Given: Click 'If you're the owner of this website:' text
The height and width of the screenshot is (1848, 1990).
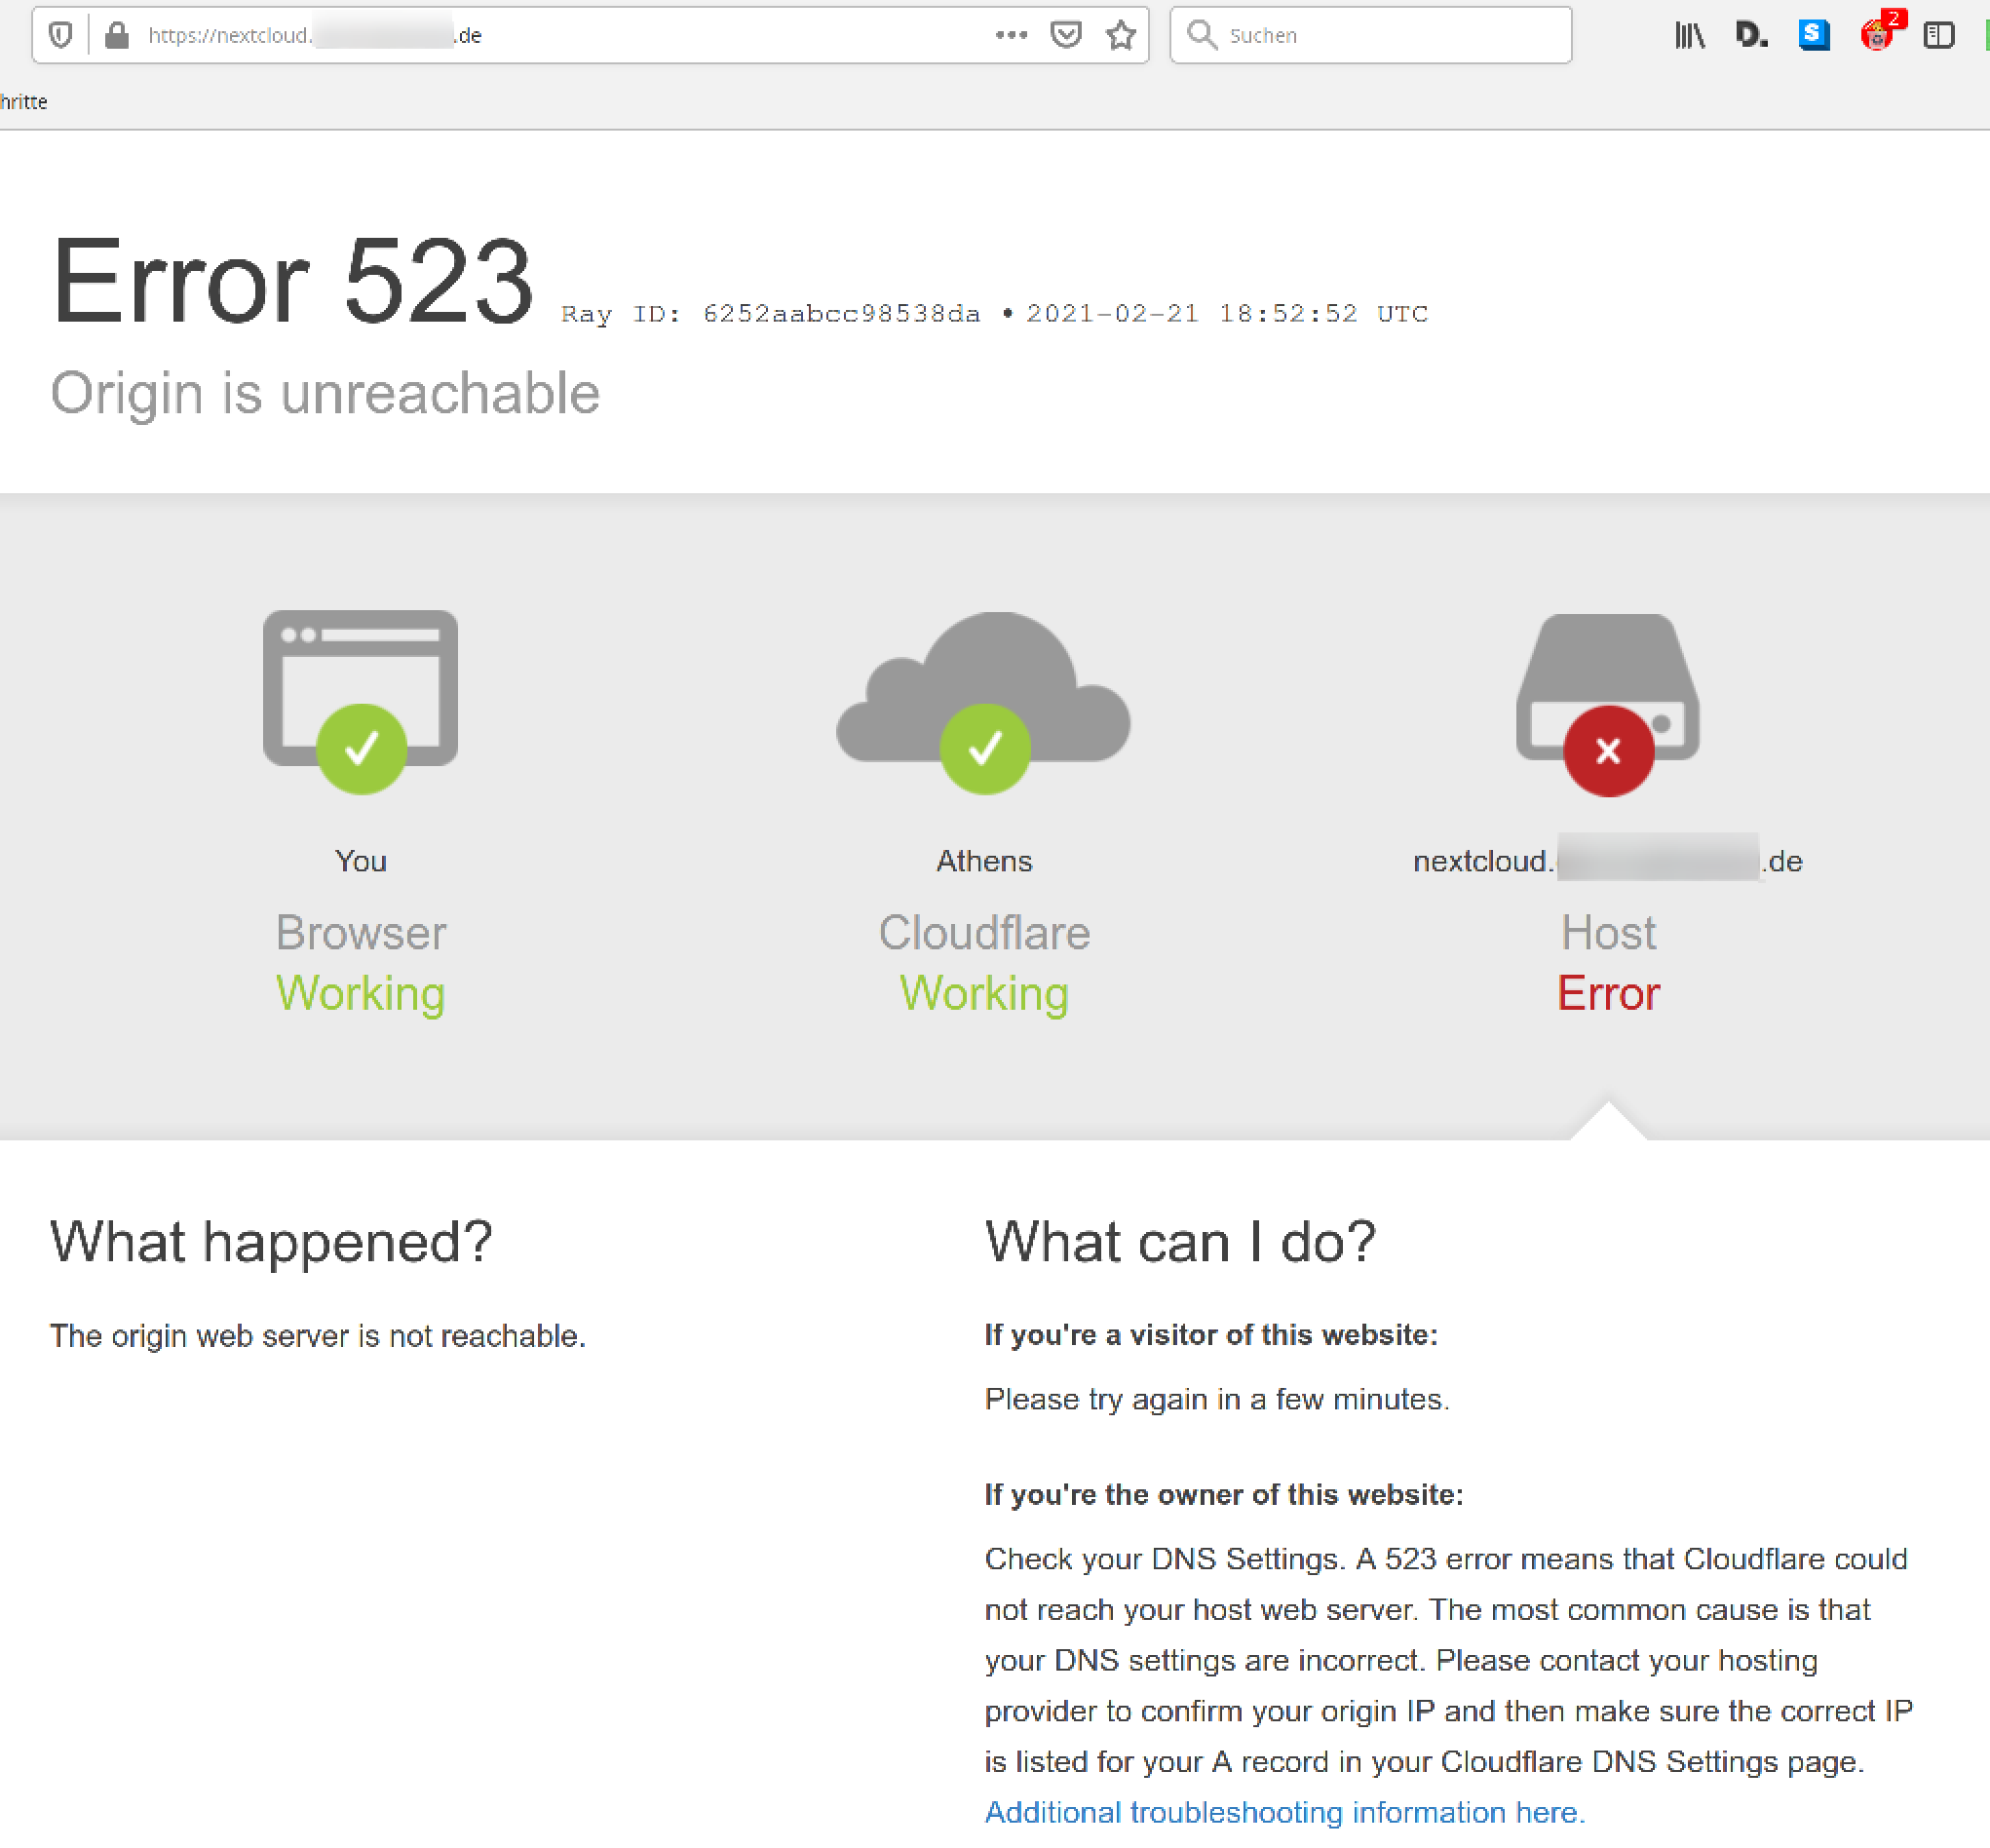Looking at the screenshot, I should pyautogui.click(x=1224, y=1494).
